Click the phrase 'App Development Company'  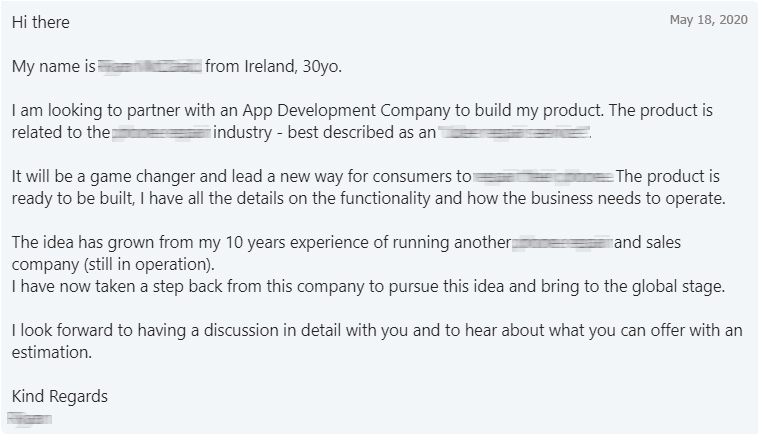346,110
